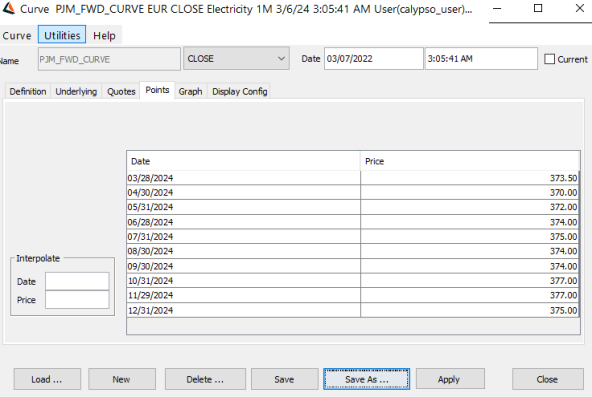Screen dimensions: 592x397
Task: Click the time field 3:05:41 AM
Action: [481, 58]
